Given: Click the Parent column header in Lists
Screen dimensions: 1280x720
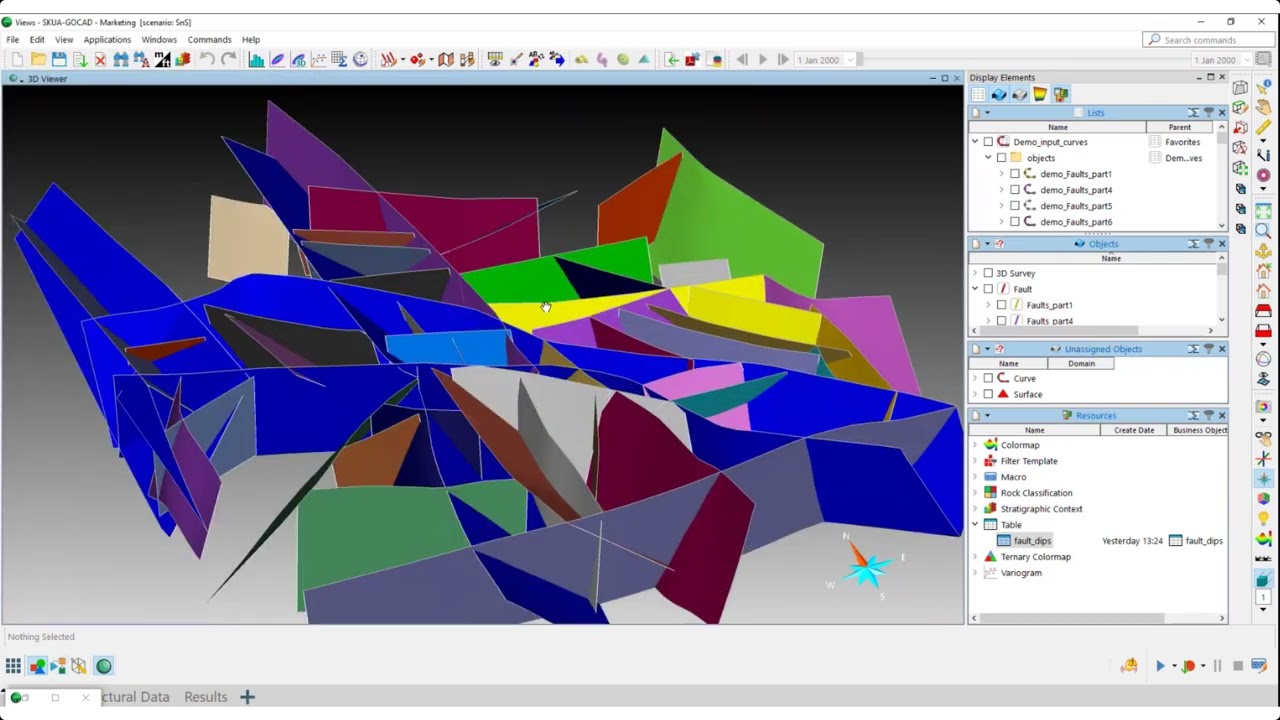Looking at the screenshot, I should [x=1180, y=127].
